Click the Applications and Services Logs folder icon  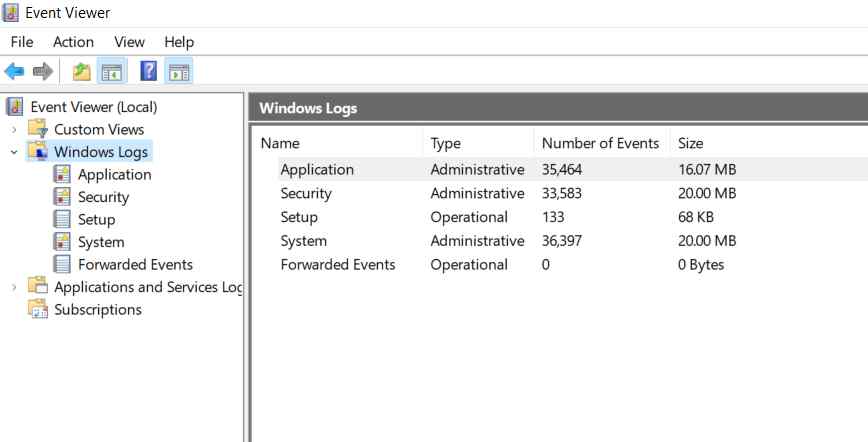click(x=38, y=286)
